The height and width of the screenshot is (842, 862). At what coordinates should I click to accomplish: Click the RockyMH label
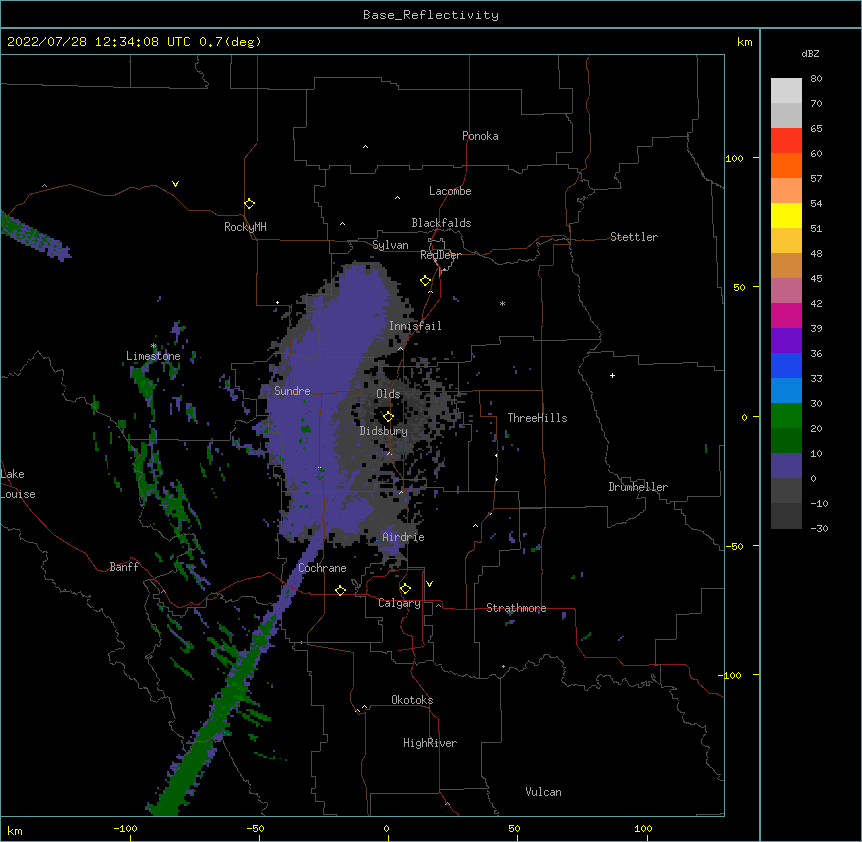(x=245, y=227)
